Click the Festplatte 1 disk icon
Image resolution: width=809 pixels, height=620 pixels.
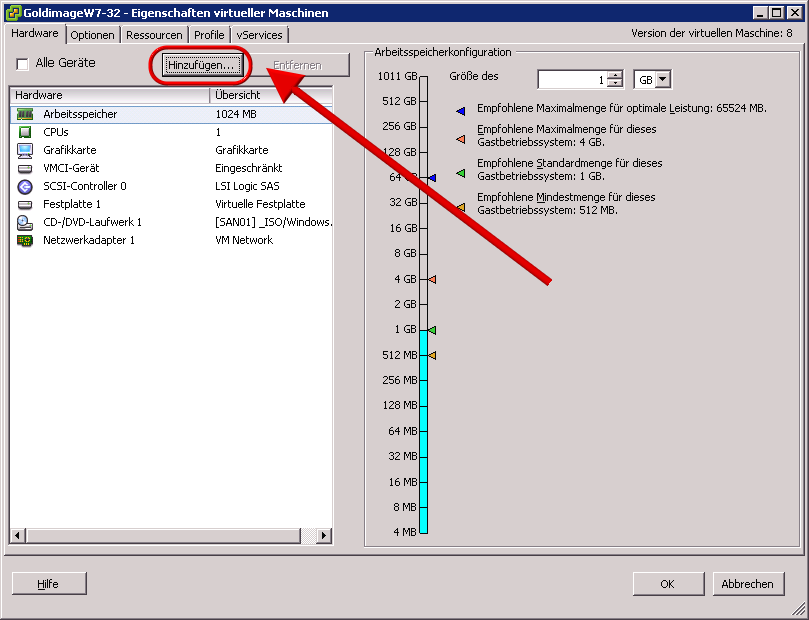tap(25, 204)
